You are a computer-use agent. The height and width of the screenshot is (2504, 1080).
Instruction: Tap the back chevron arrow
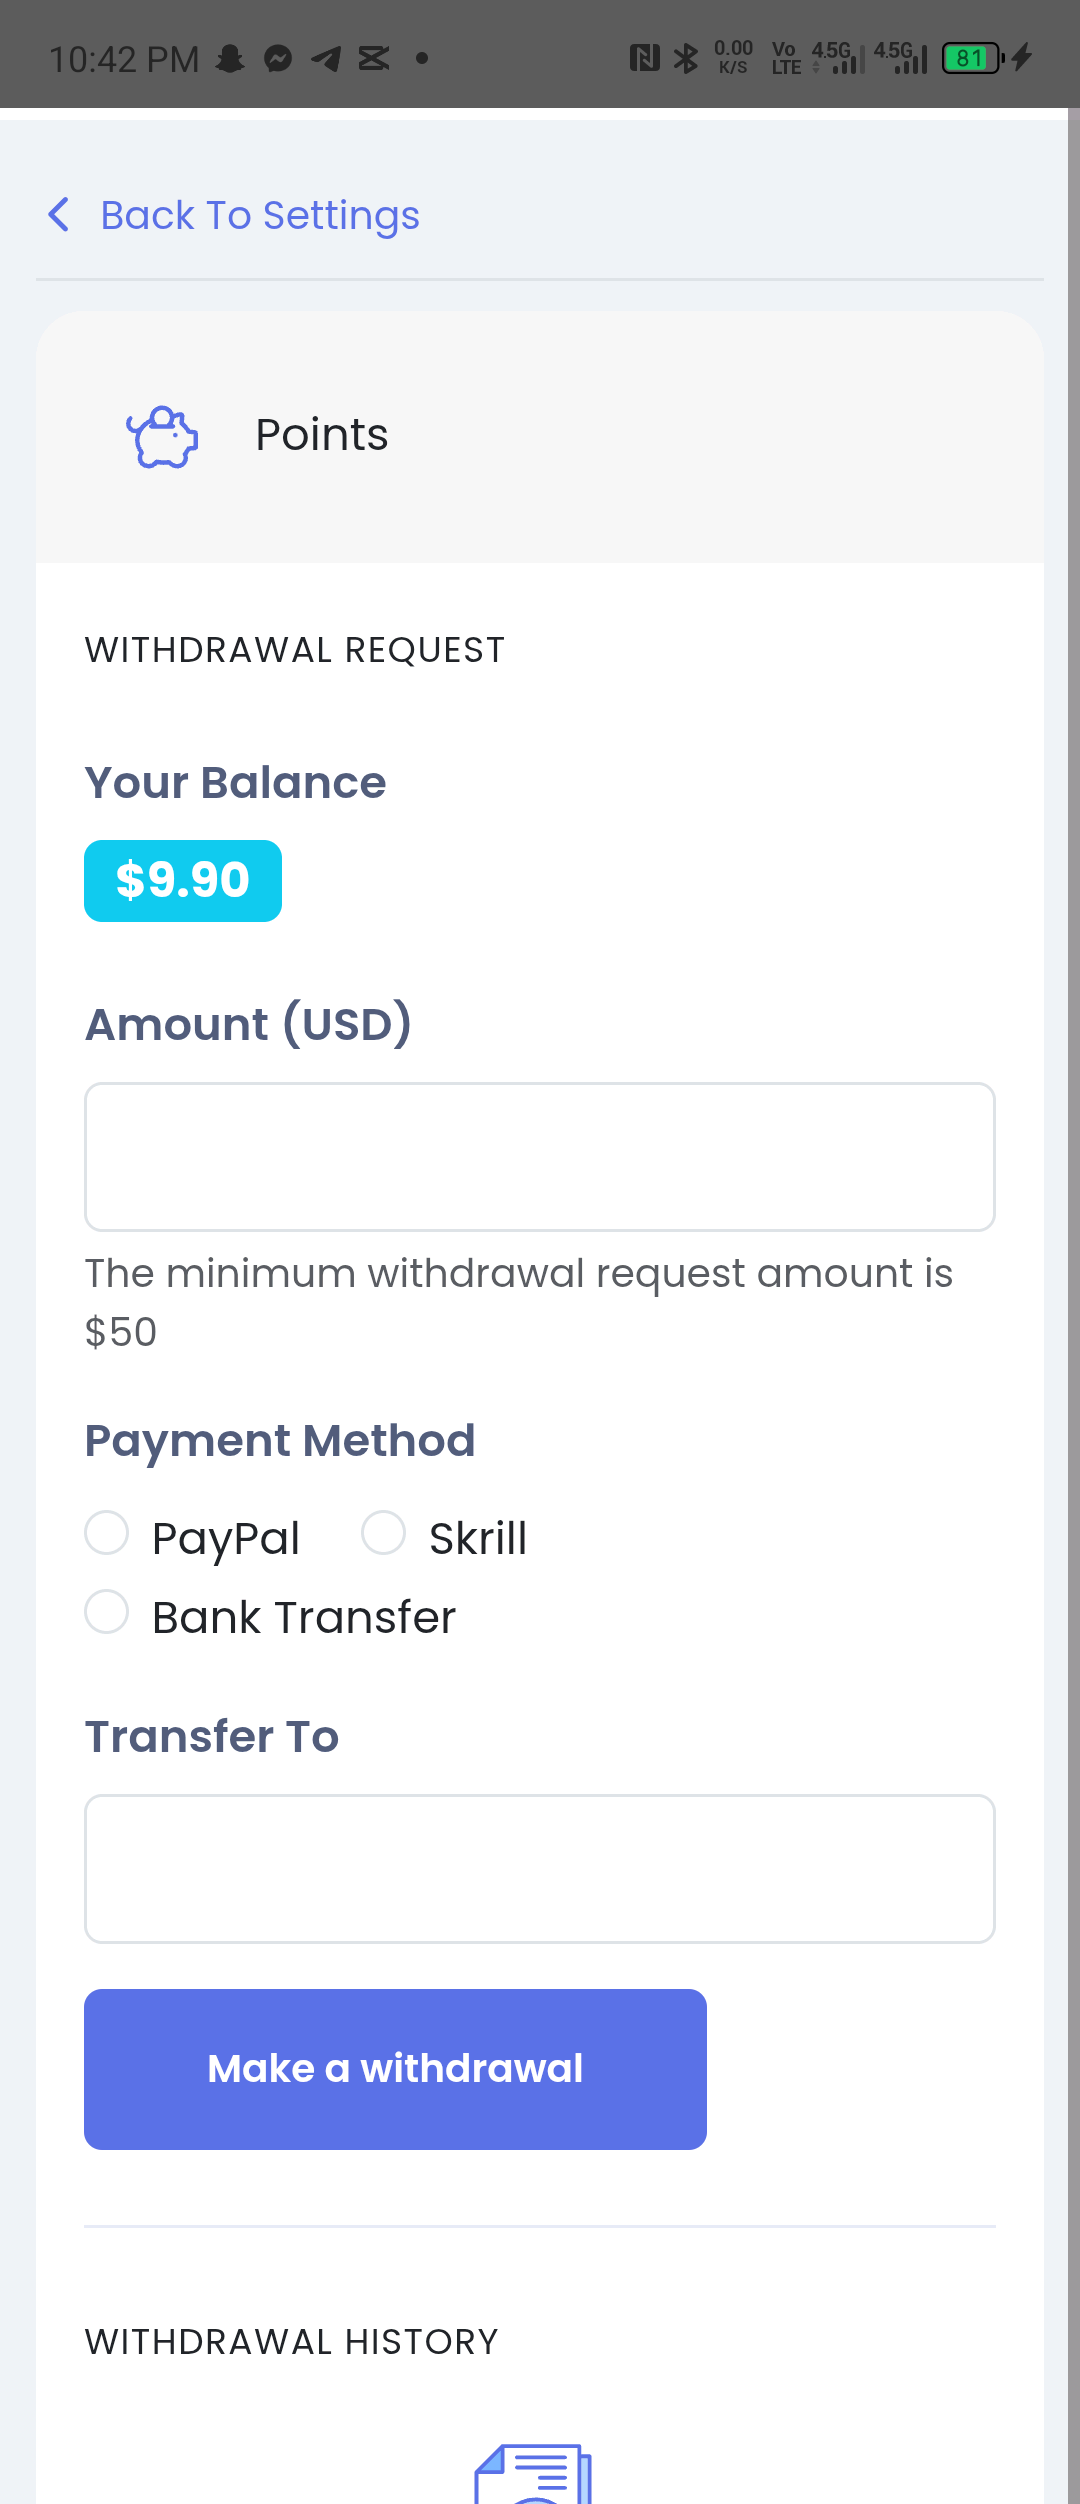coord(59,214)
